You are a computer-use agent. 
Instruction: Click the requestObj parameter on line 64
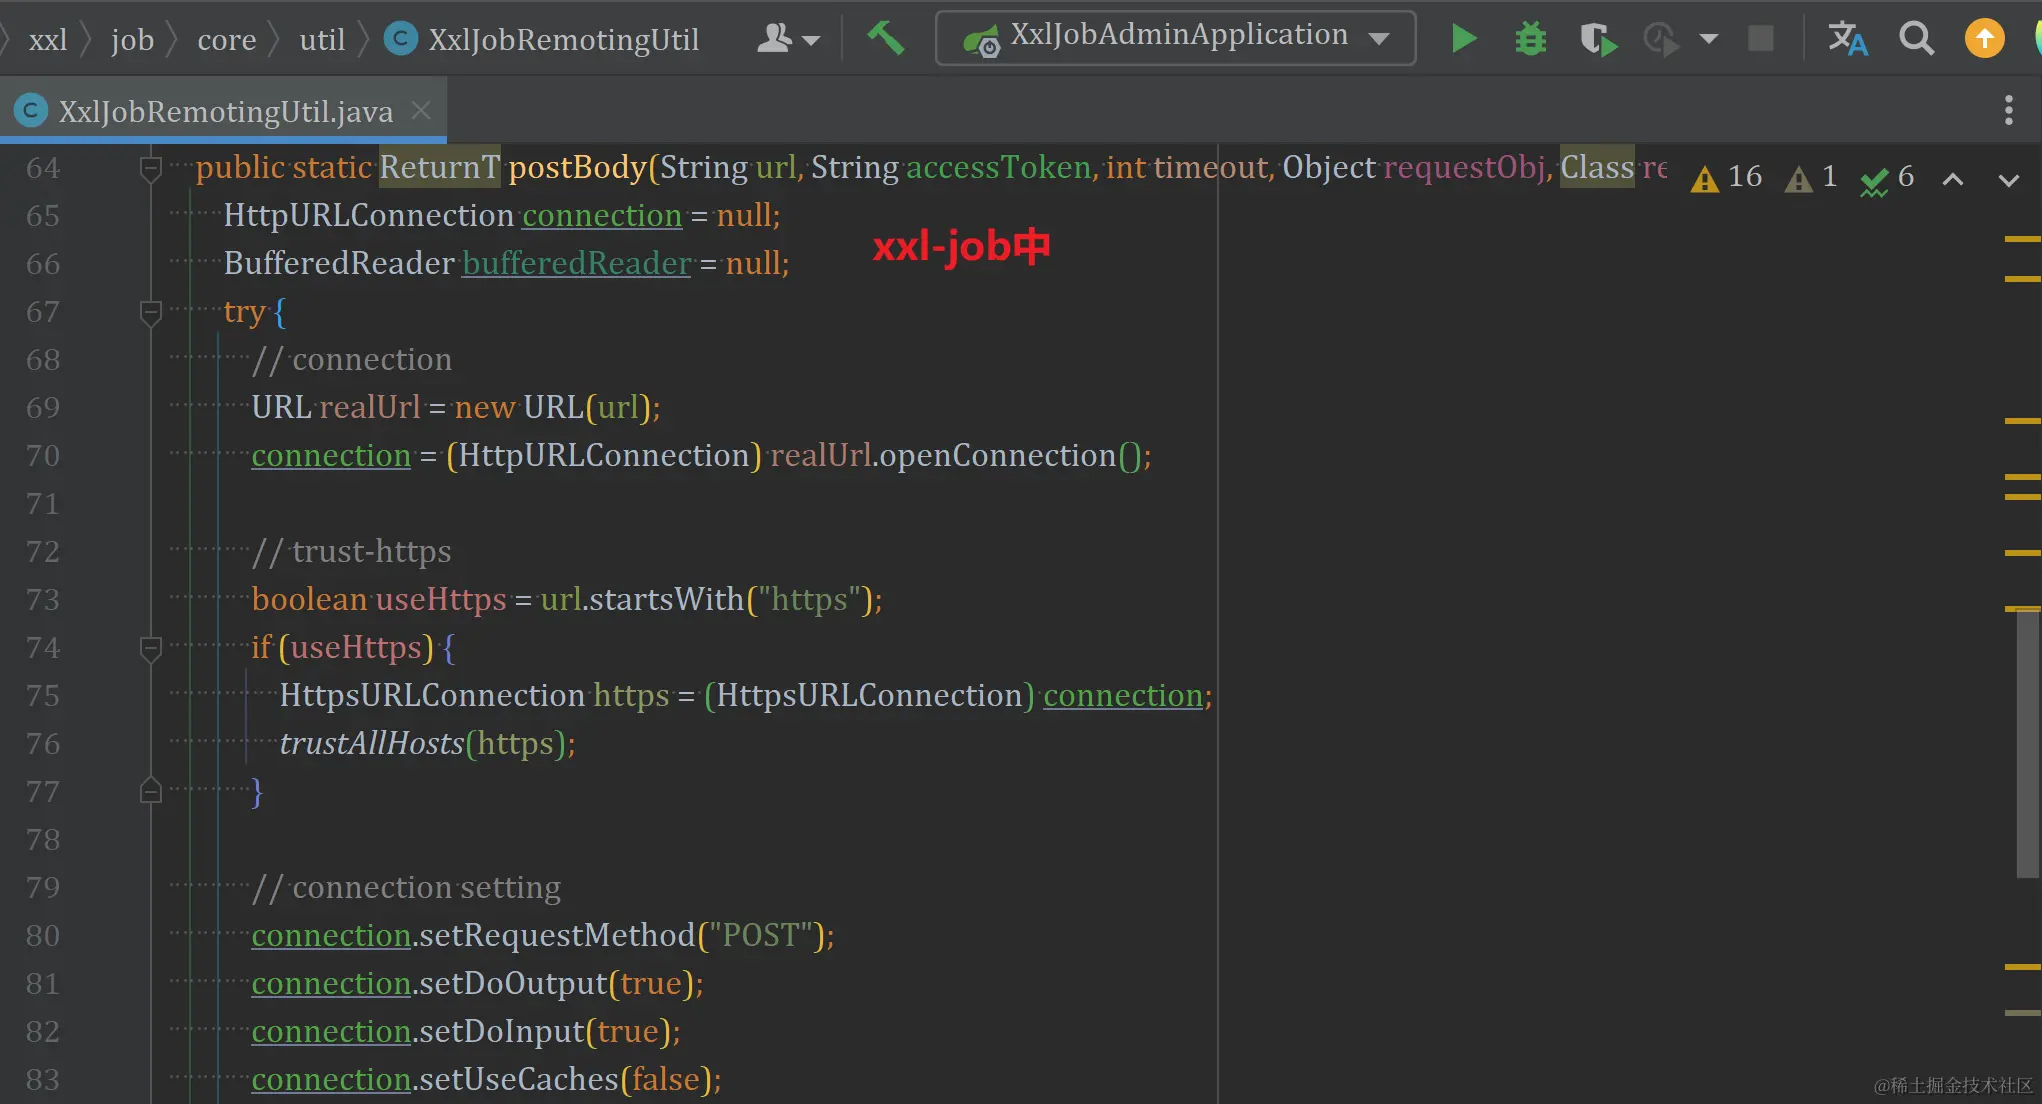tap(1465, 167)
